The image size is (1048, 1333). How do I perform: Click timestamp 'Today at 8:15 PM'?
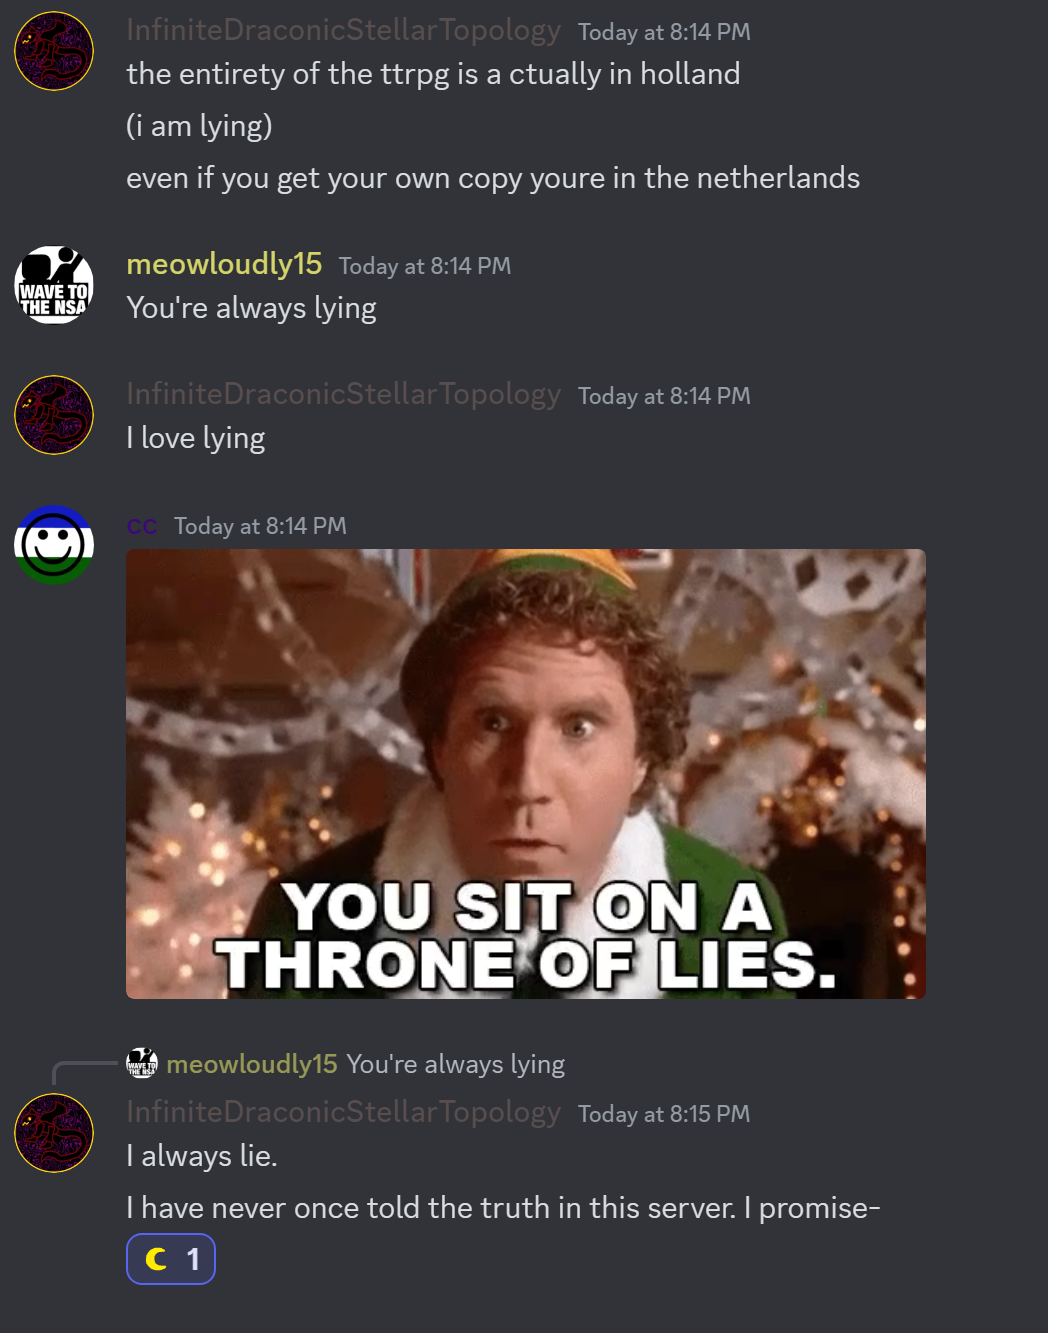coord(664,1114)
